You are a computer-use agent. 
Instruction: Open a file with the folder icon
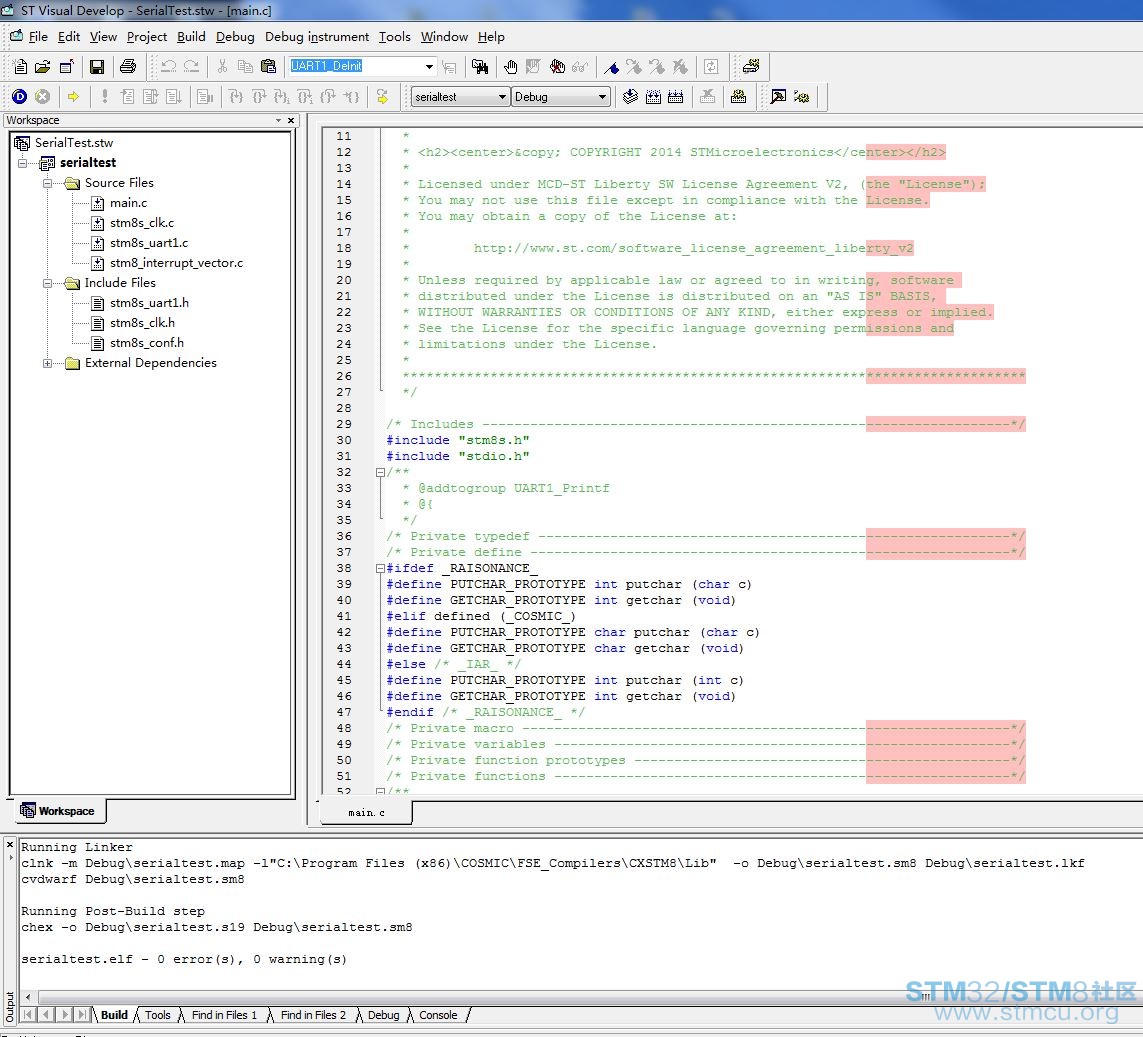(43, 67)
